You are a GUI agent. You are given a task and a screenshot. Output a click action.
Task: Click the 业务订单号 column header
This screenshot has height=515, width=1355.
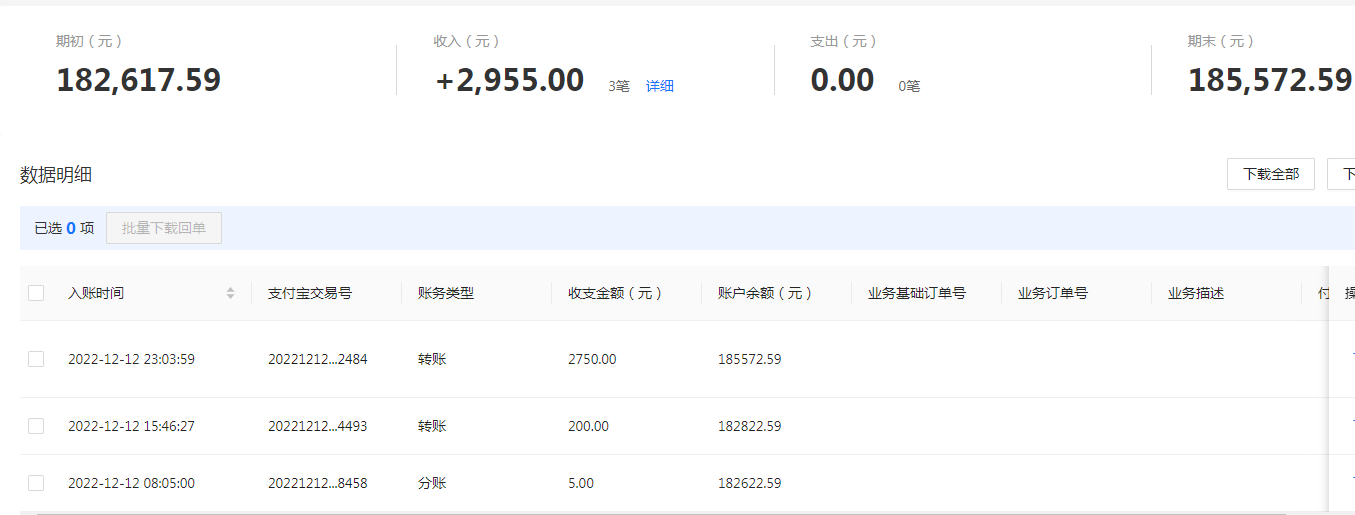coord(1053,293)
